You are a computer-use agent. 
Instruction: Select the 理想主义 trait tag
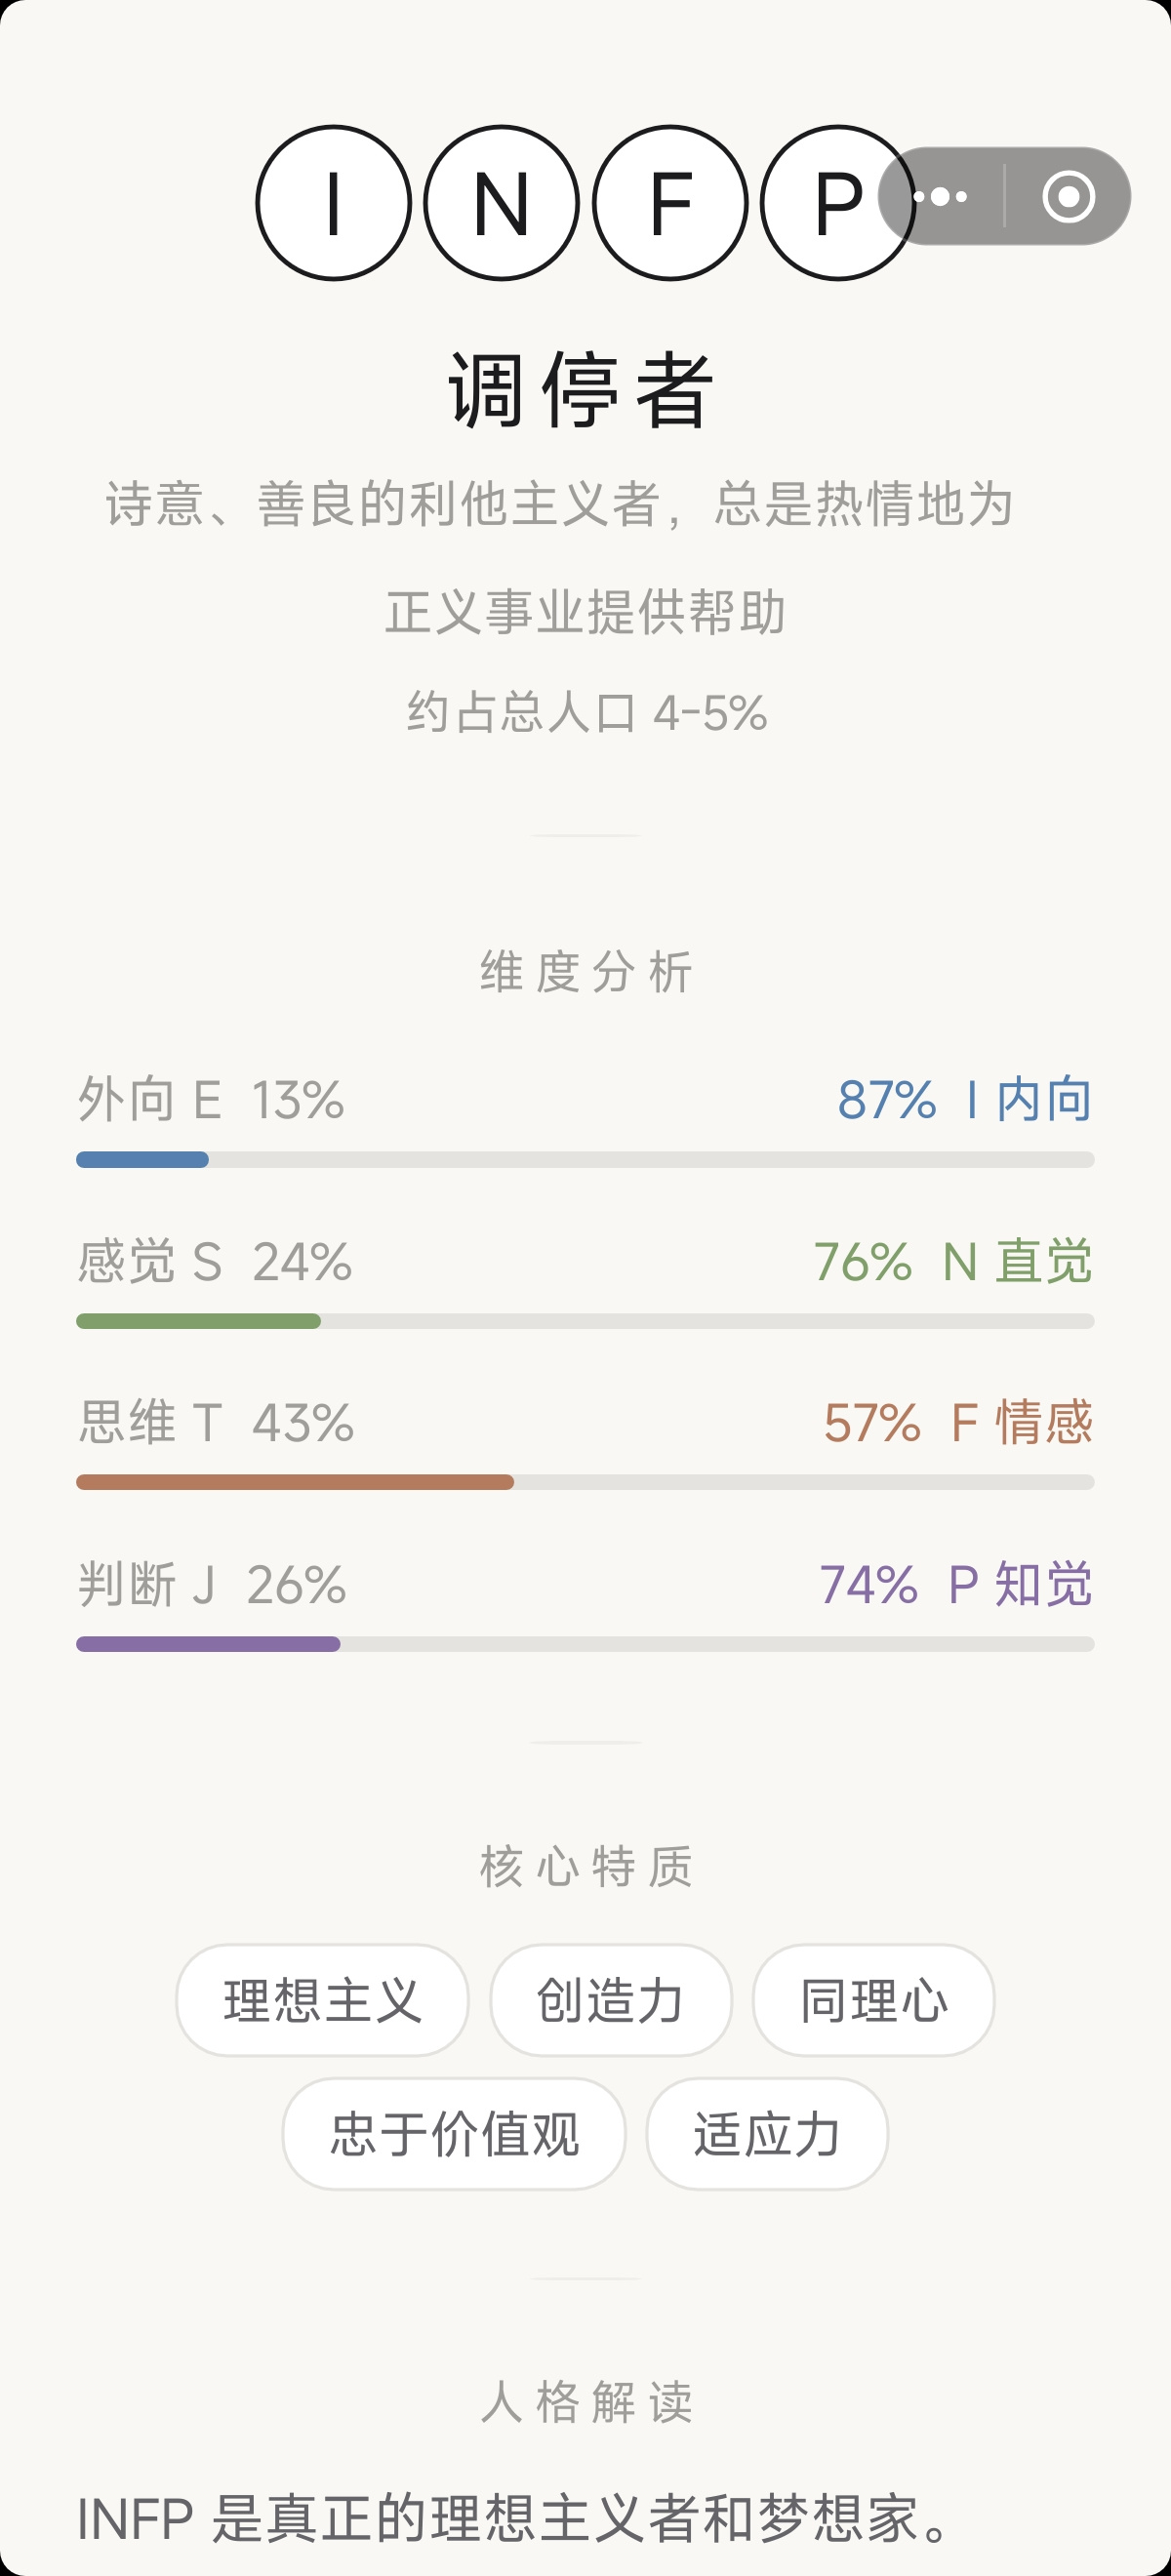tap(322, 2000)
